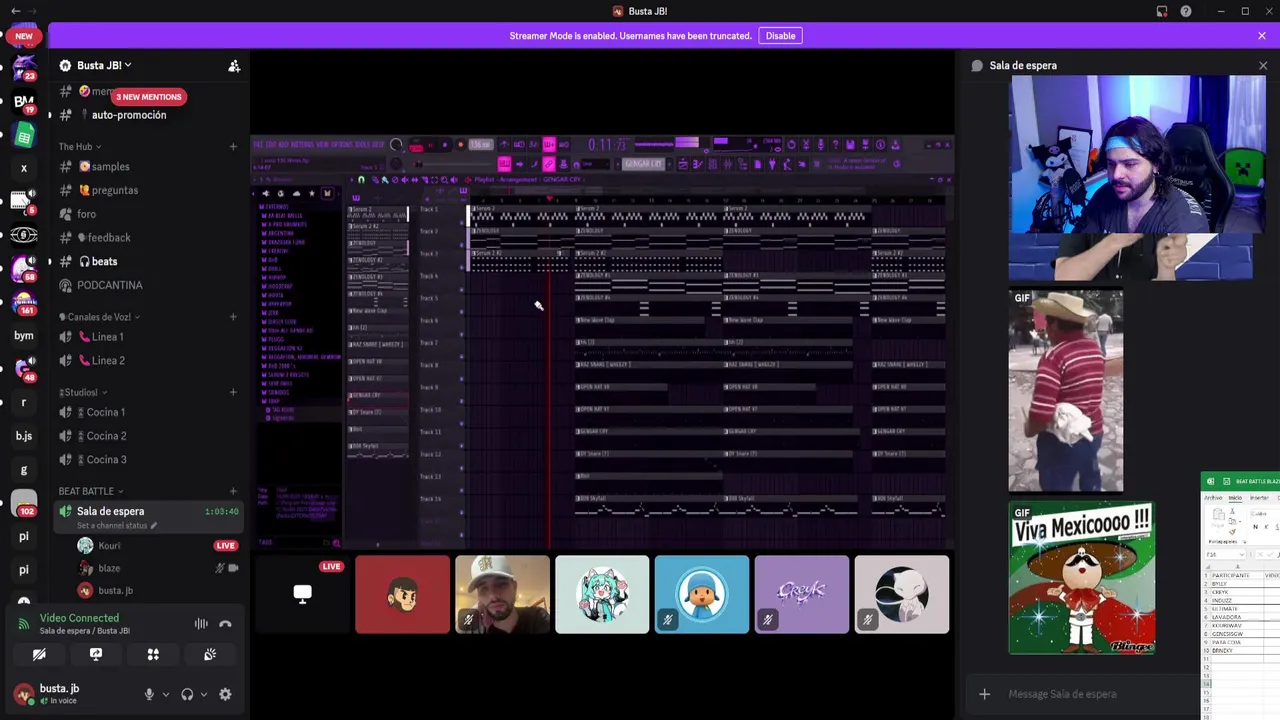The width and height of the screenshot is (1280, 720).
Task: Collapse the Canales de Voz! category
Action: click(x=99, y=317)
